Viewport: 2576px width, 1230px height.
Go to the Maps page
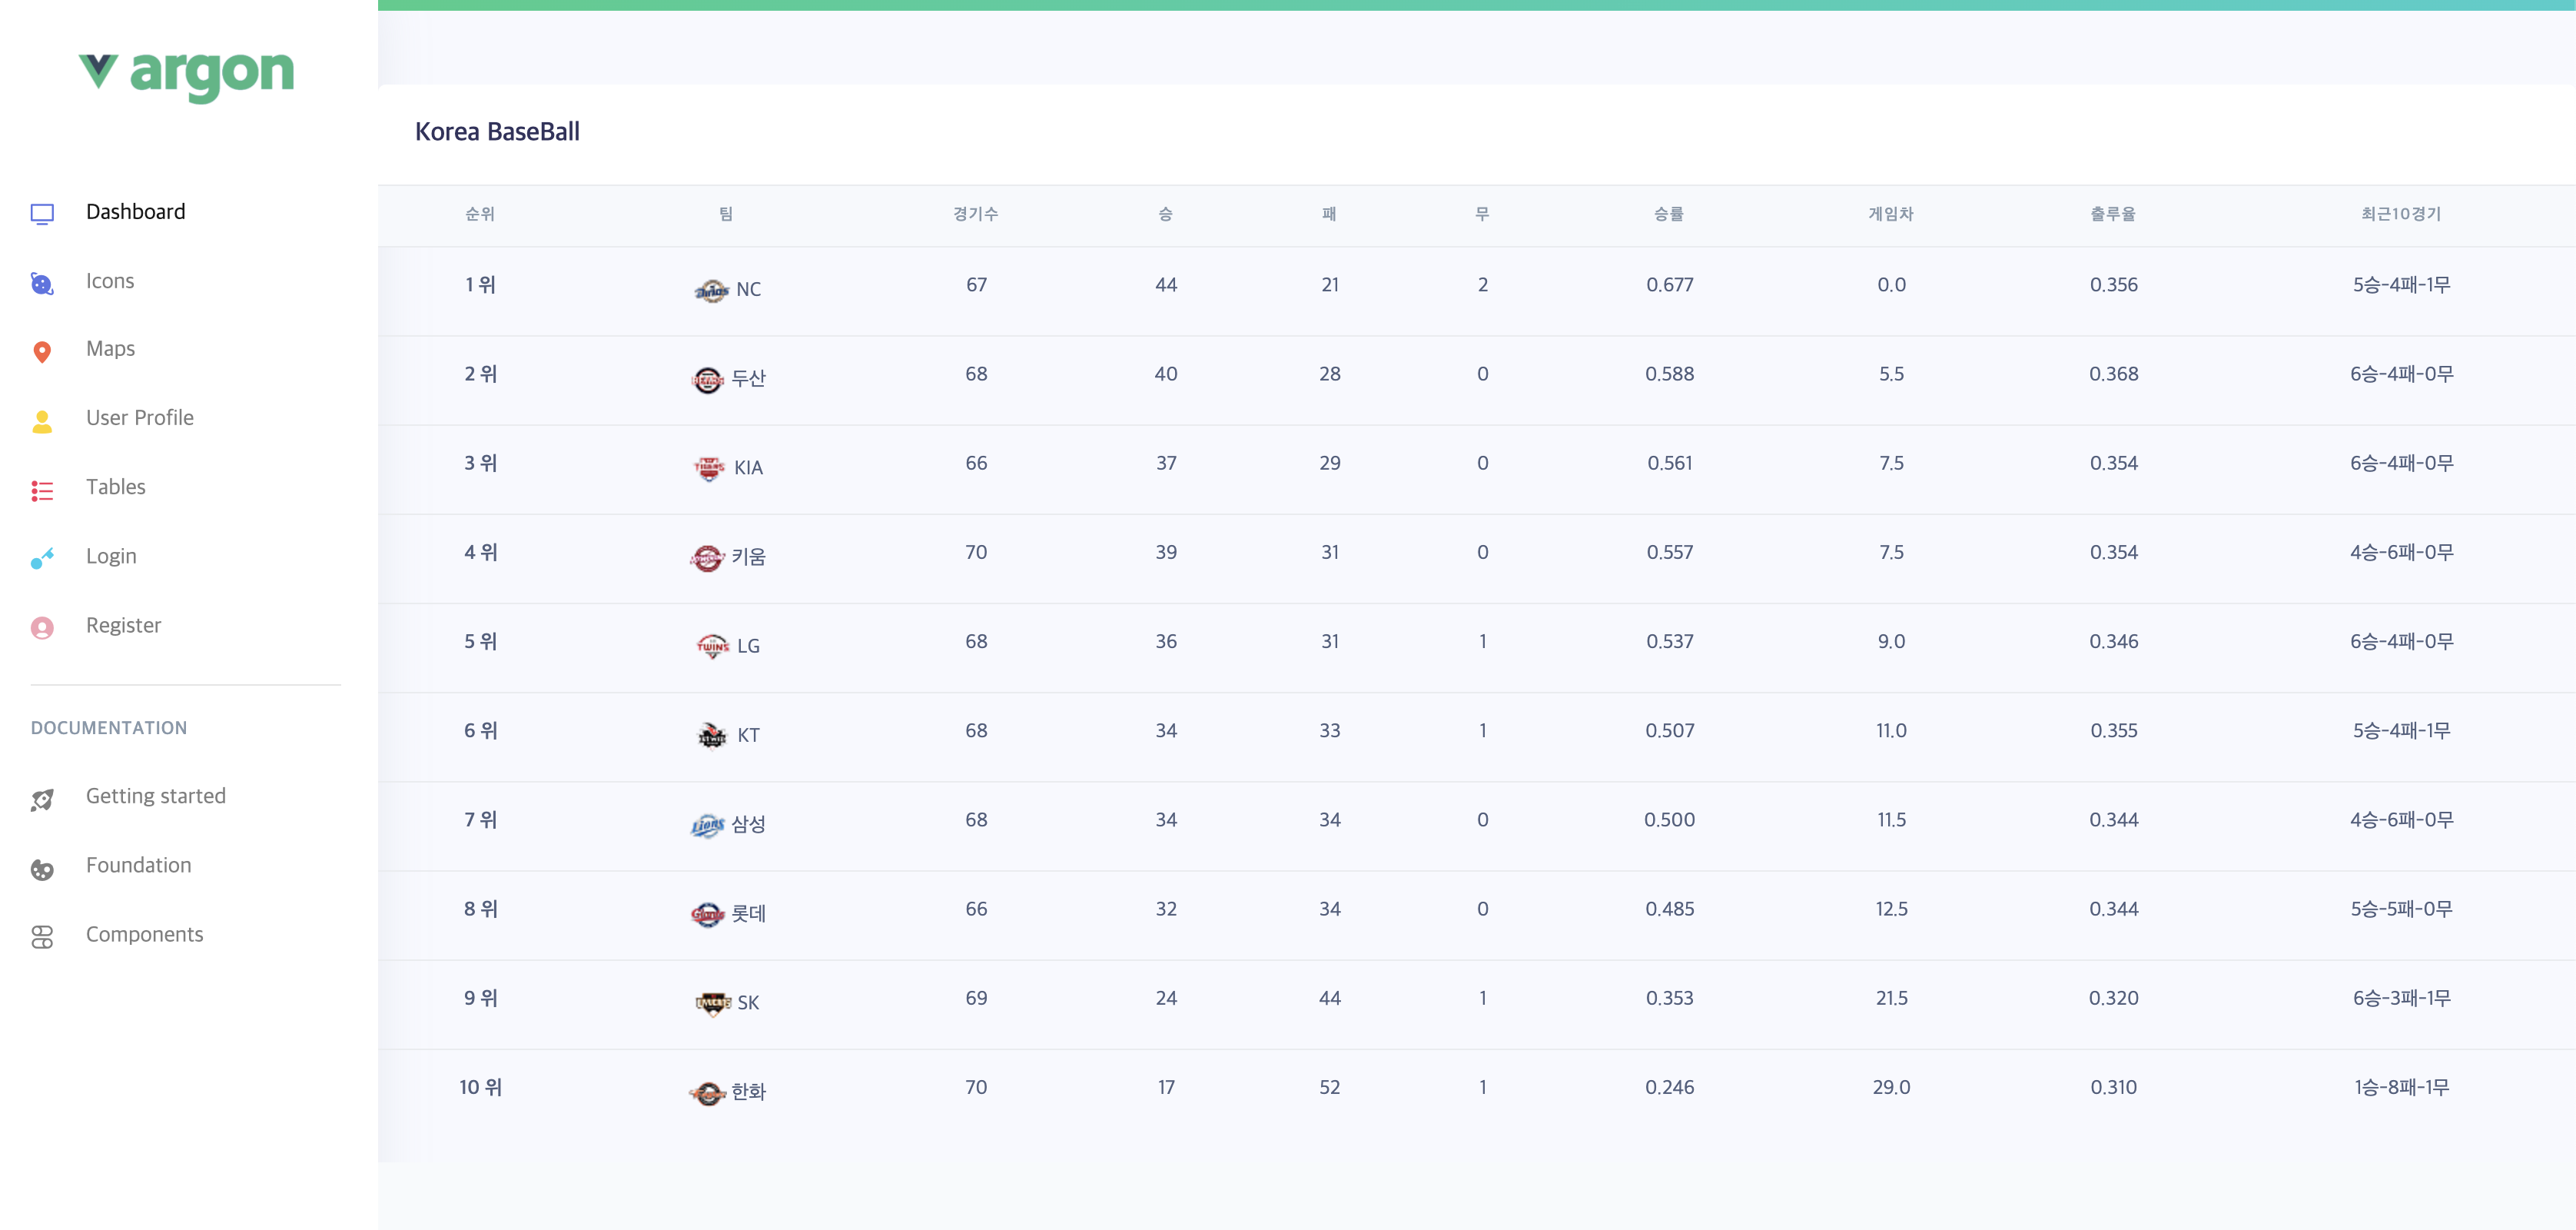click(x=110, y=349)
